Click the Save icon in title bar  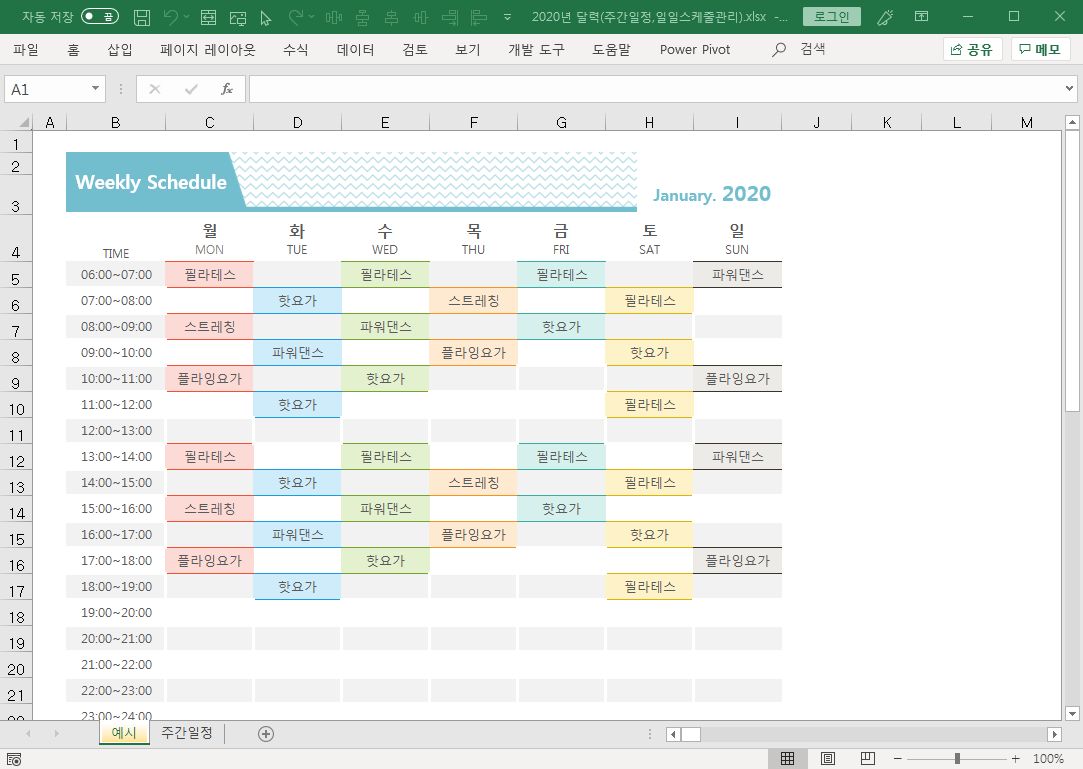pyautogui.click(x=142, y=17)
